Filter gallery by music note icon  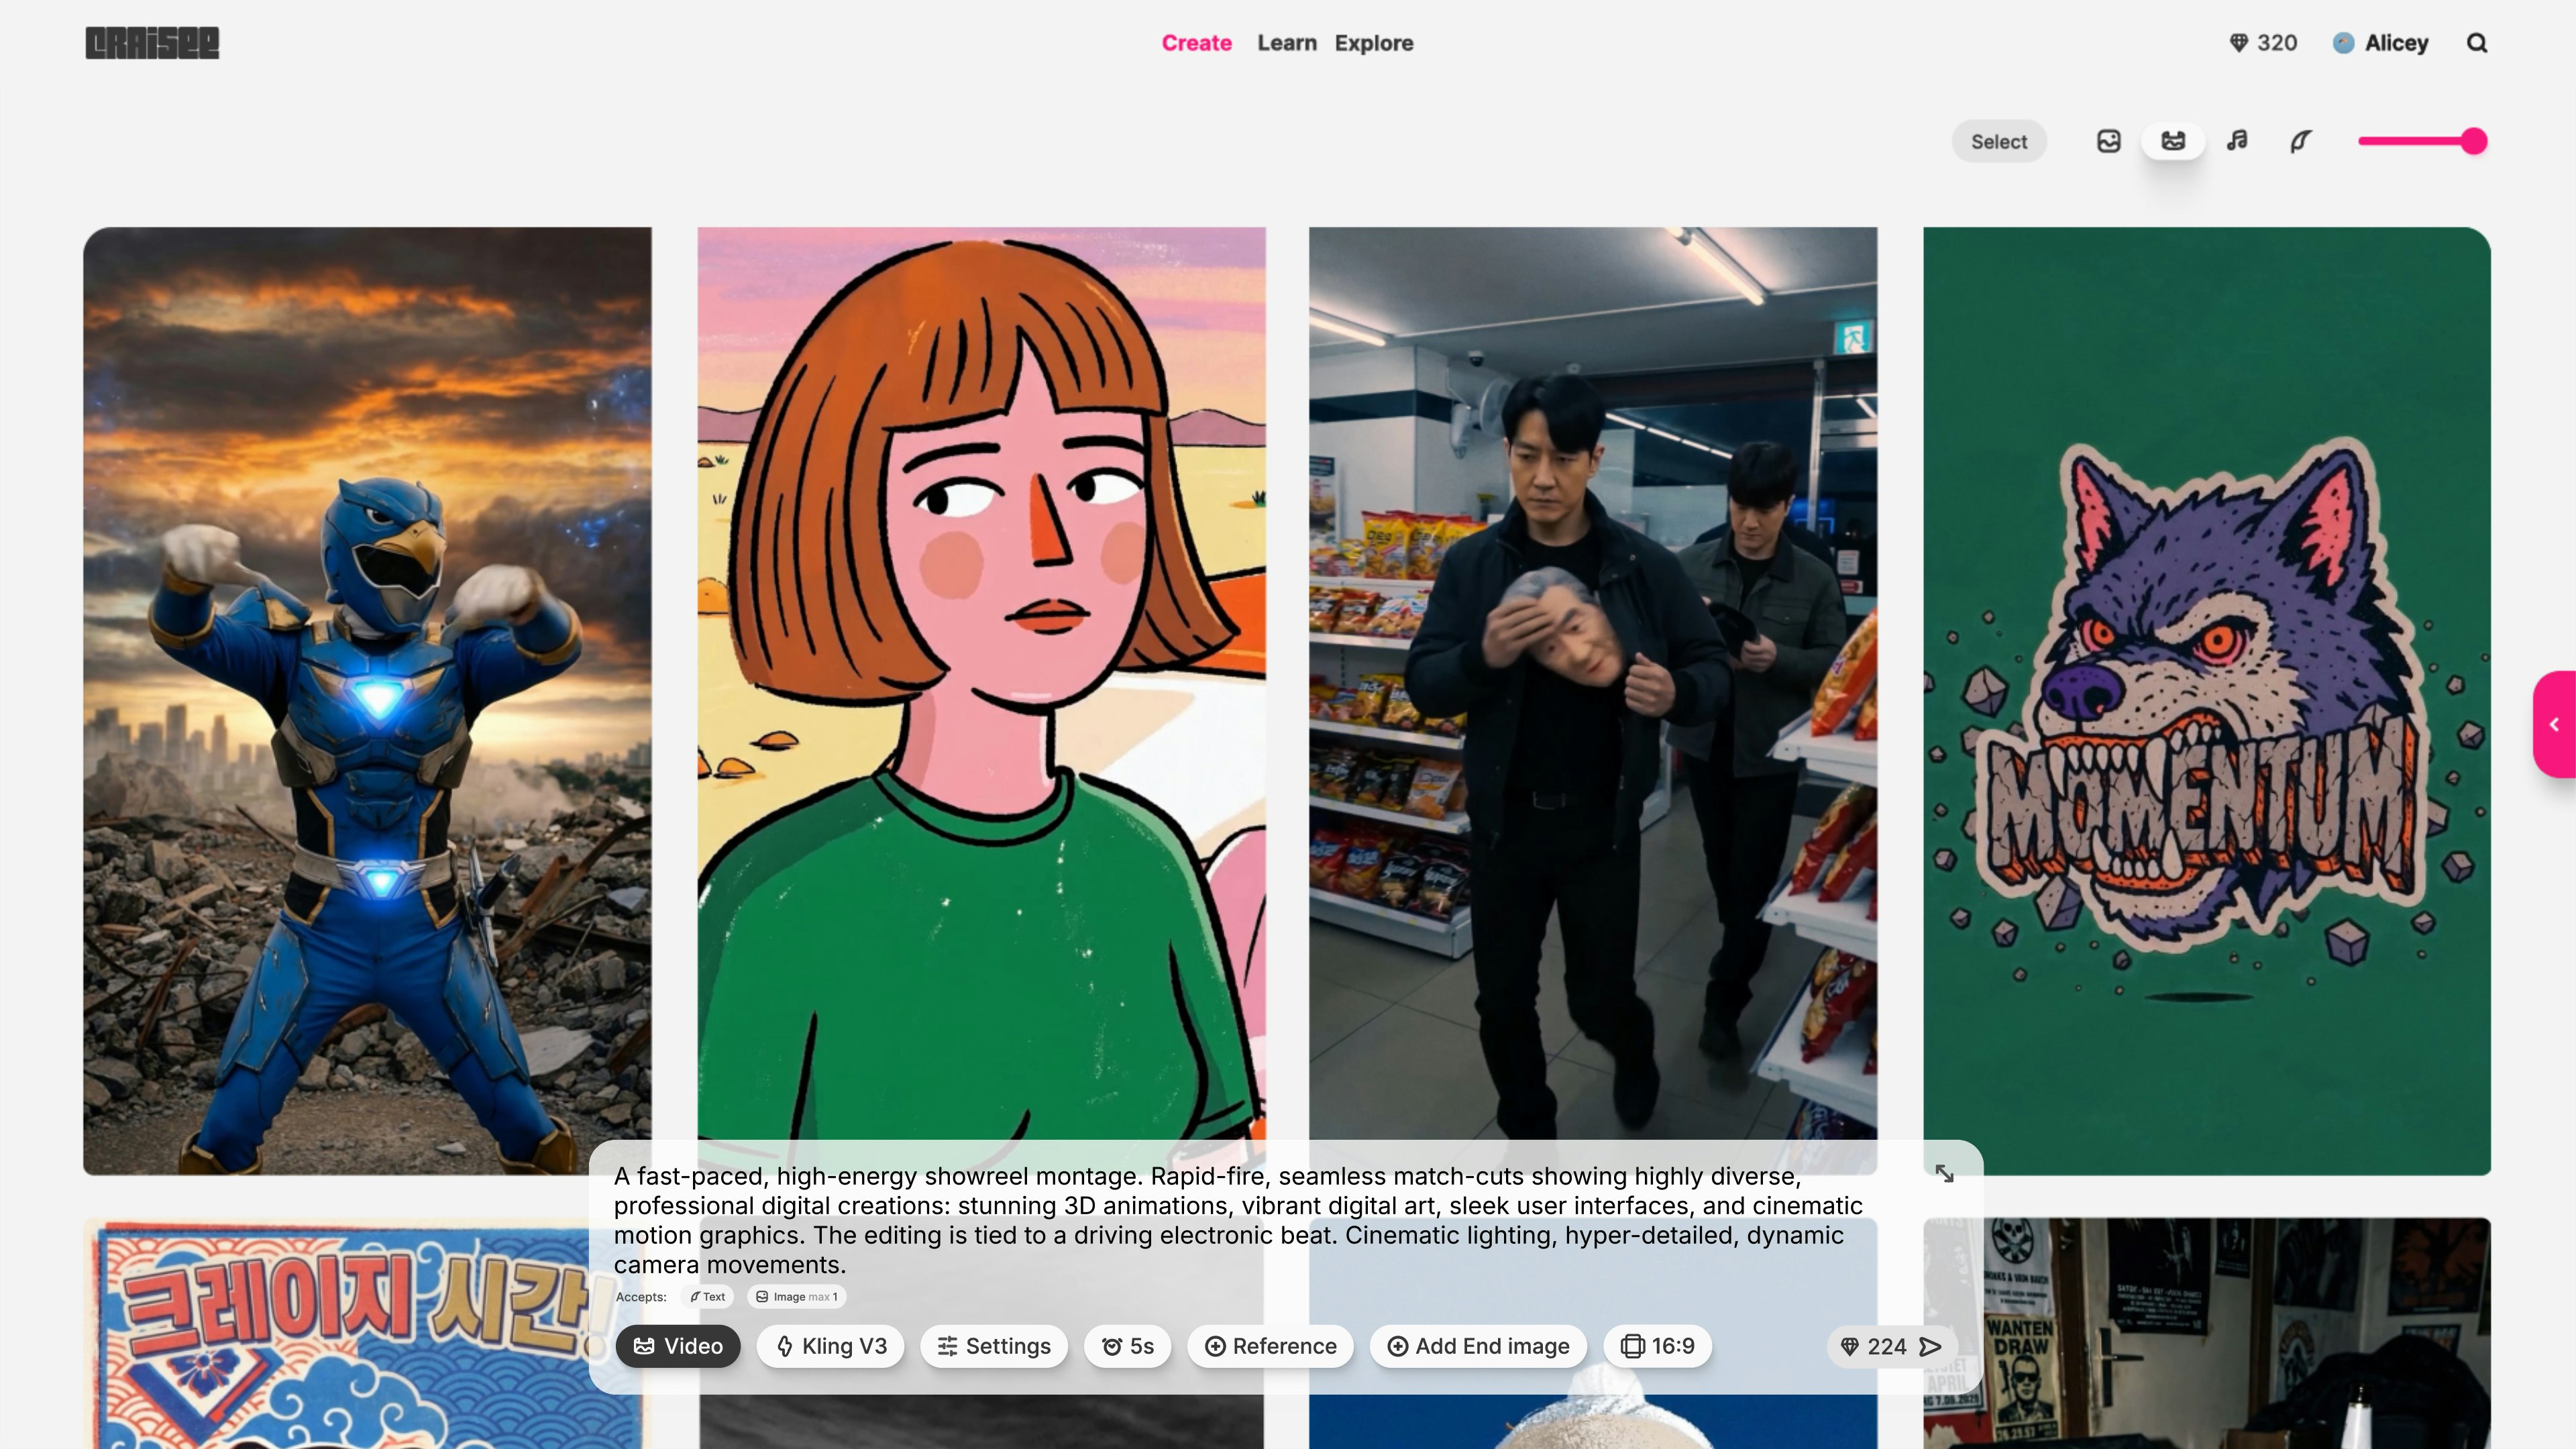pyautogui.click(x=2237, y=141)
